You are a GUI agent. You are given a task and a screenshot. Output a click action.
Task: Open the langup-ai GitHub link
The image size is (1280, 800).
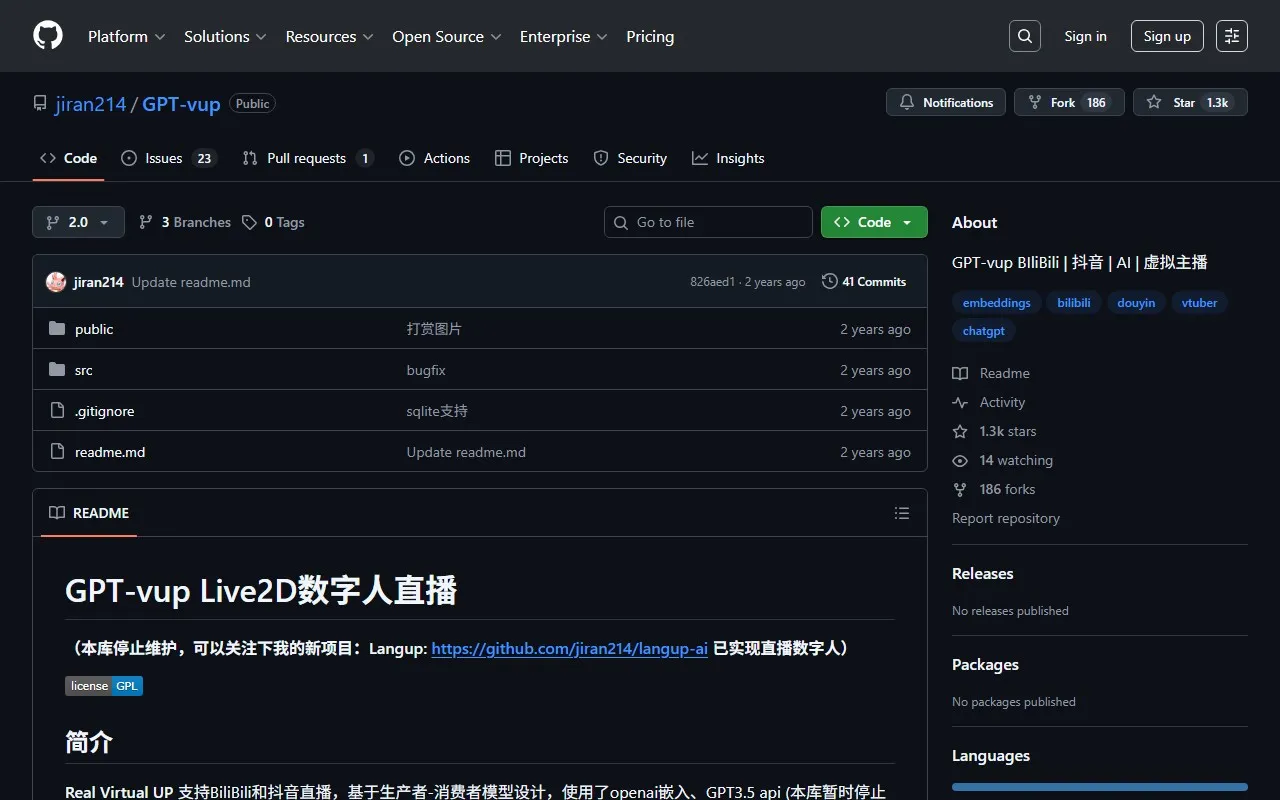569,648
